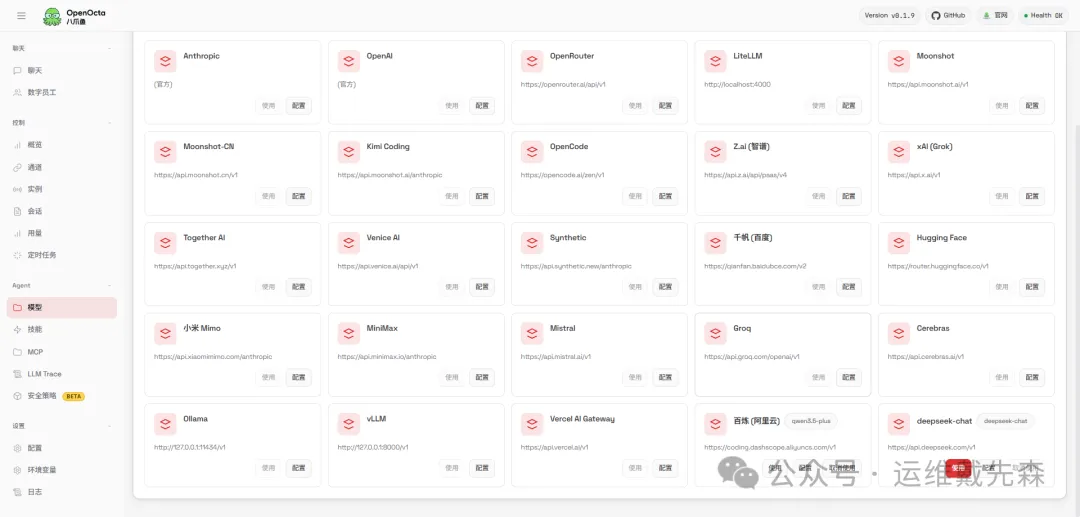Open the LLM Trace page

click(x=61, y=374)
